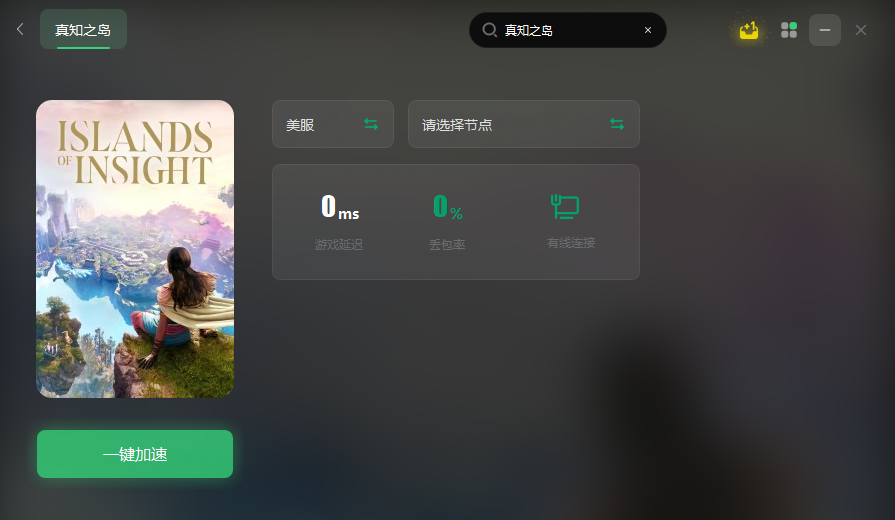Click the swap arrows in the node selector

tap(616, 124)
